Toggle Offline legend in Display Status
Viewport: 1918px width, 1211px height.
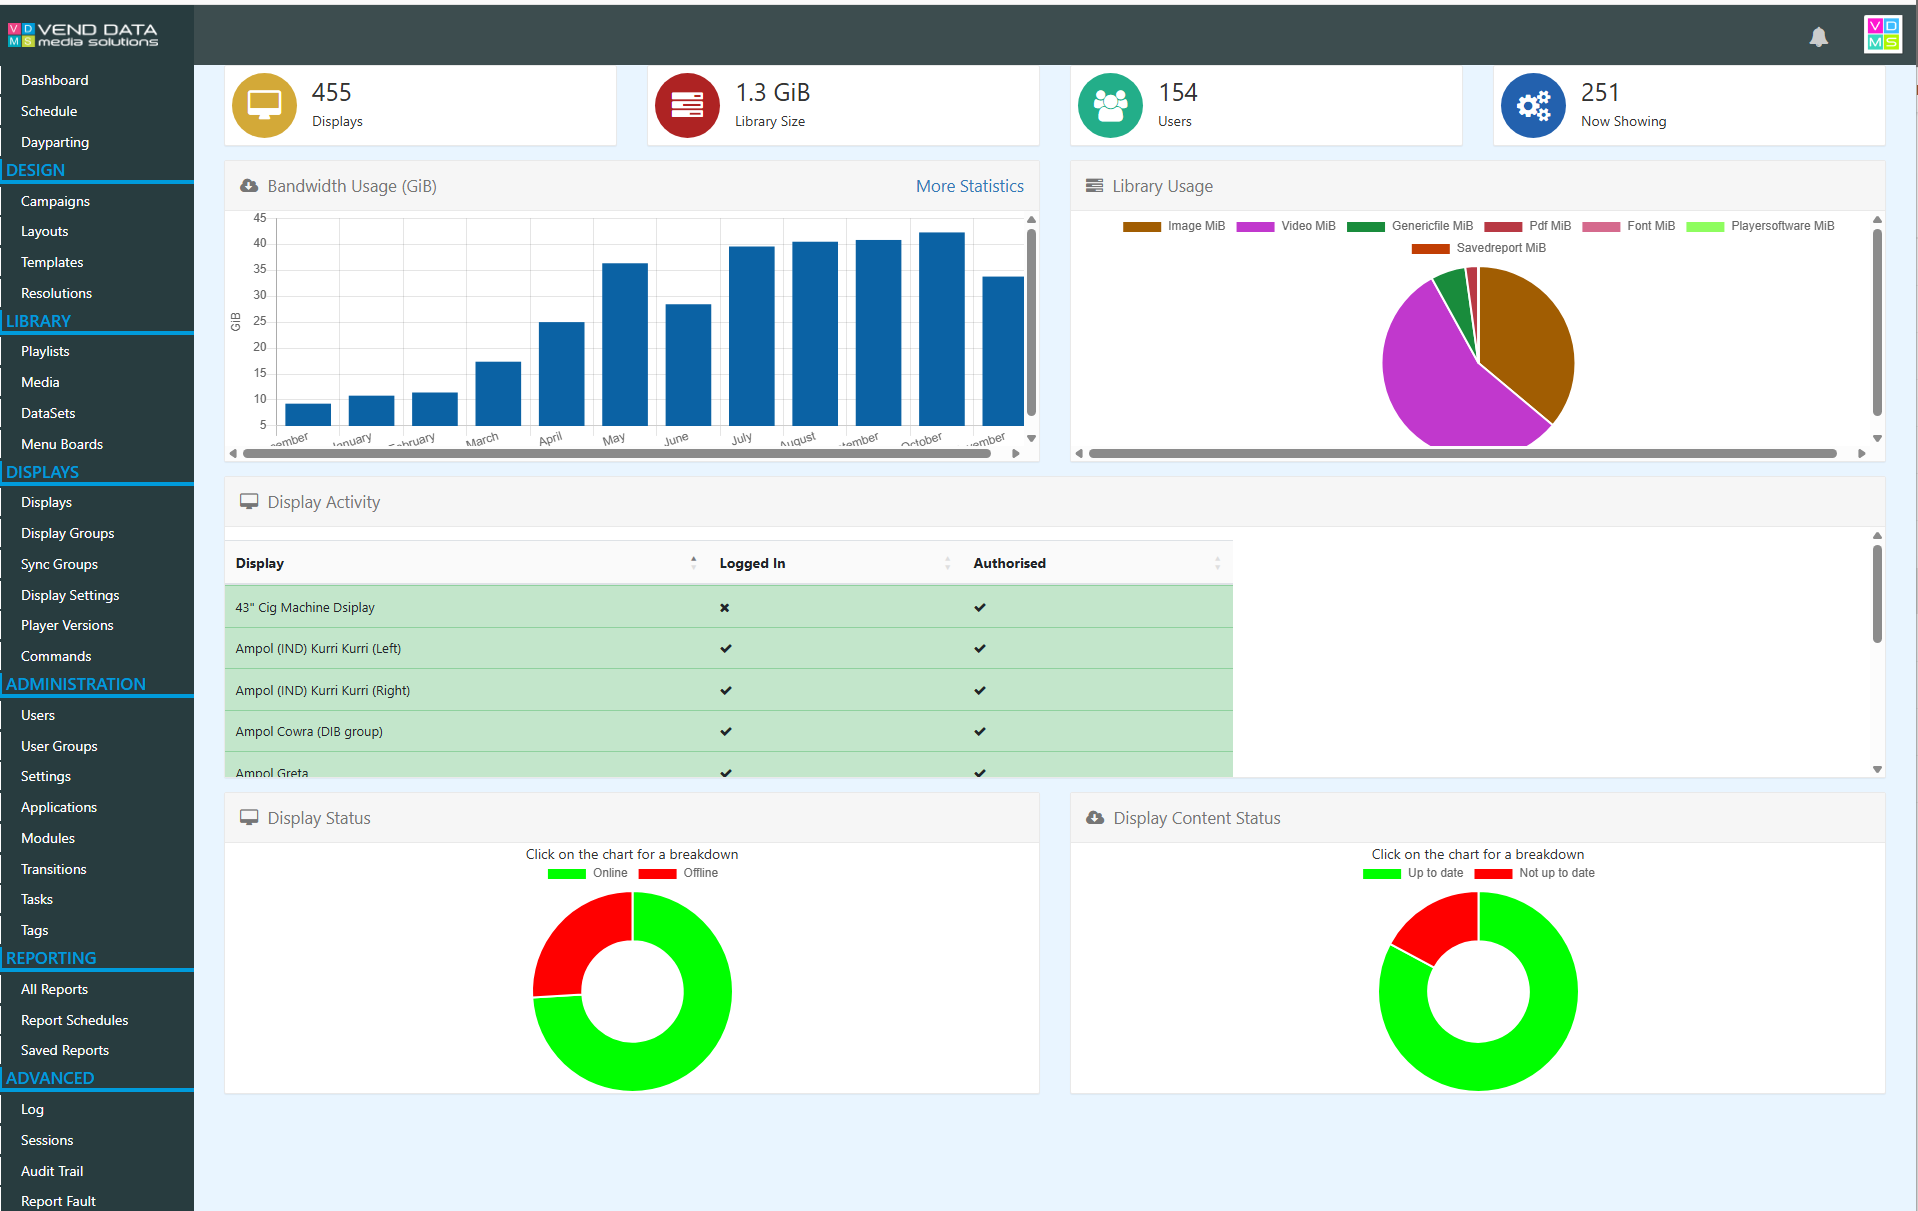point(678,873)
